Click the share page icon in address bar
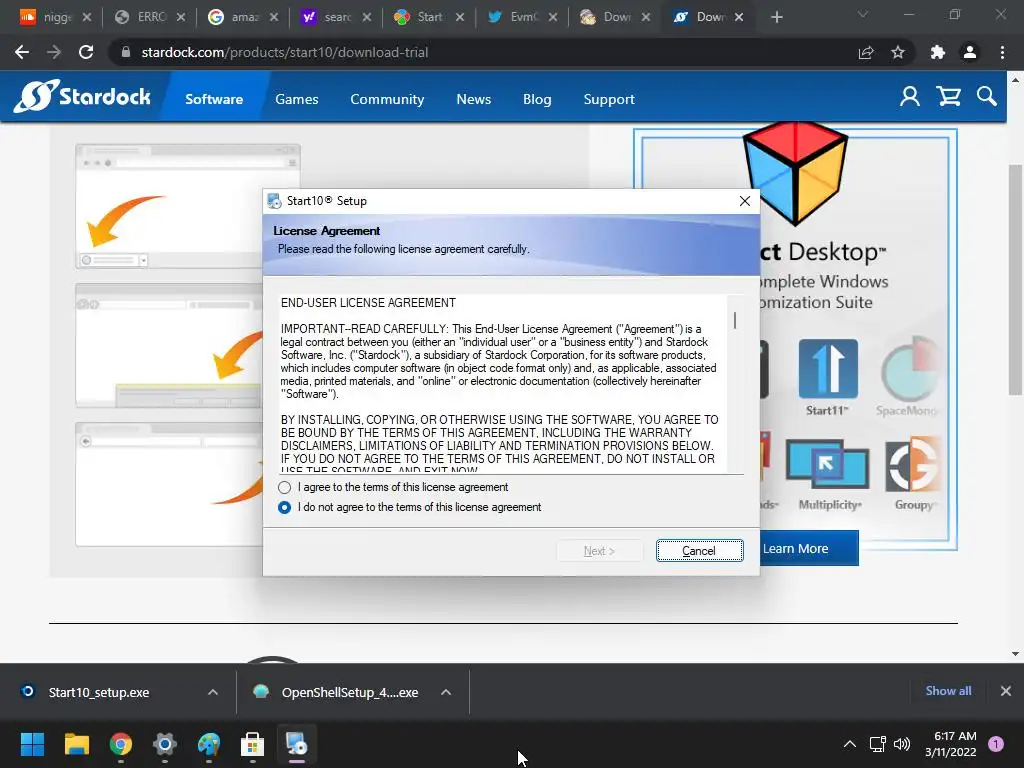 click(866, 52)
